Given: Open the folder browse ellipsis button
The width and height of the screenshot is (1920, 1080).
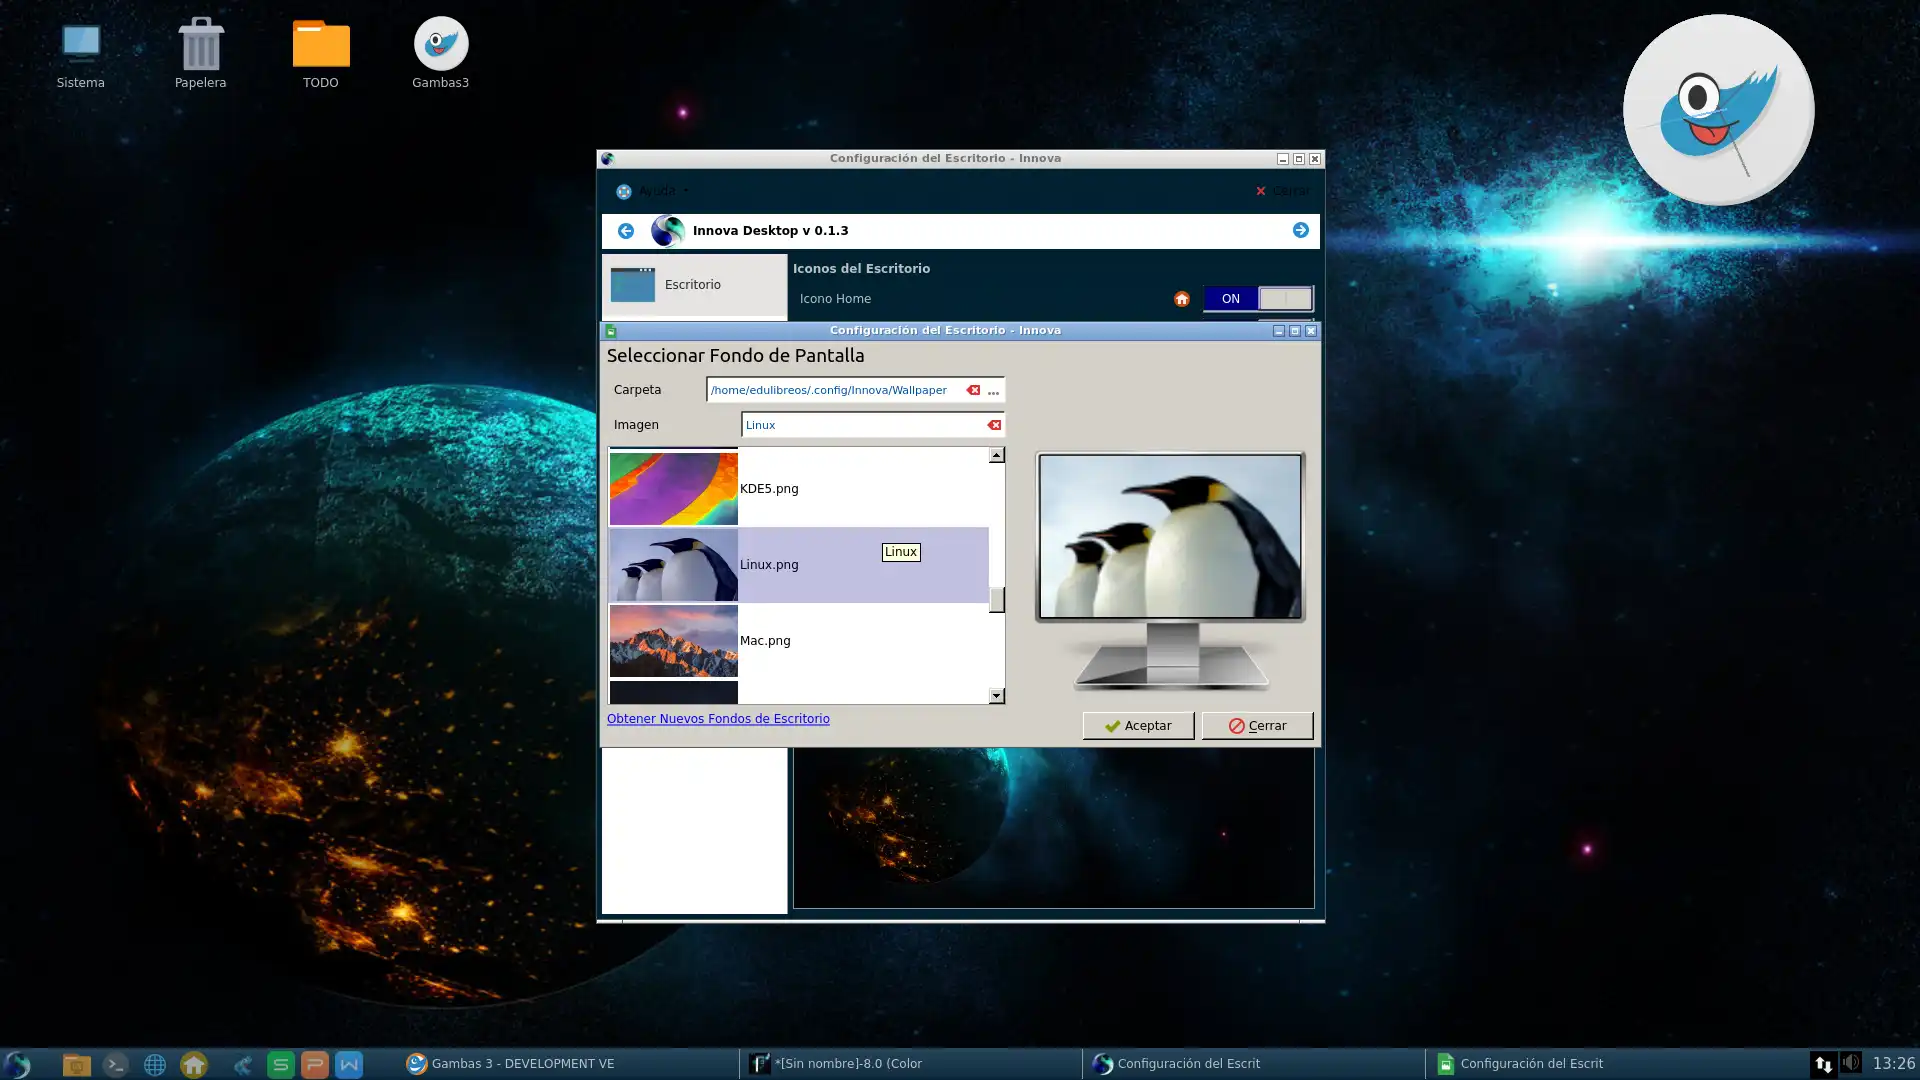Looking at the screenshot, I should pos(993,391).
